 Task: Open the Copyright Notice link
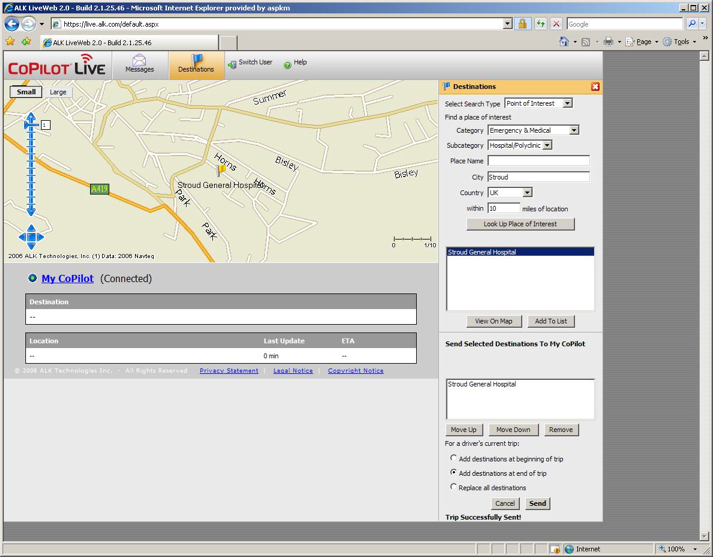[356, 371]
